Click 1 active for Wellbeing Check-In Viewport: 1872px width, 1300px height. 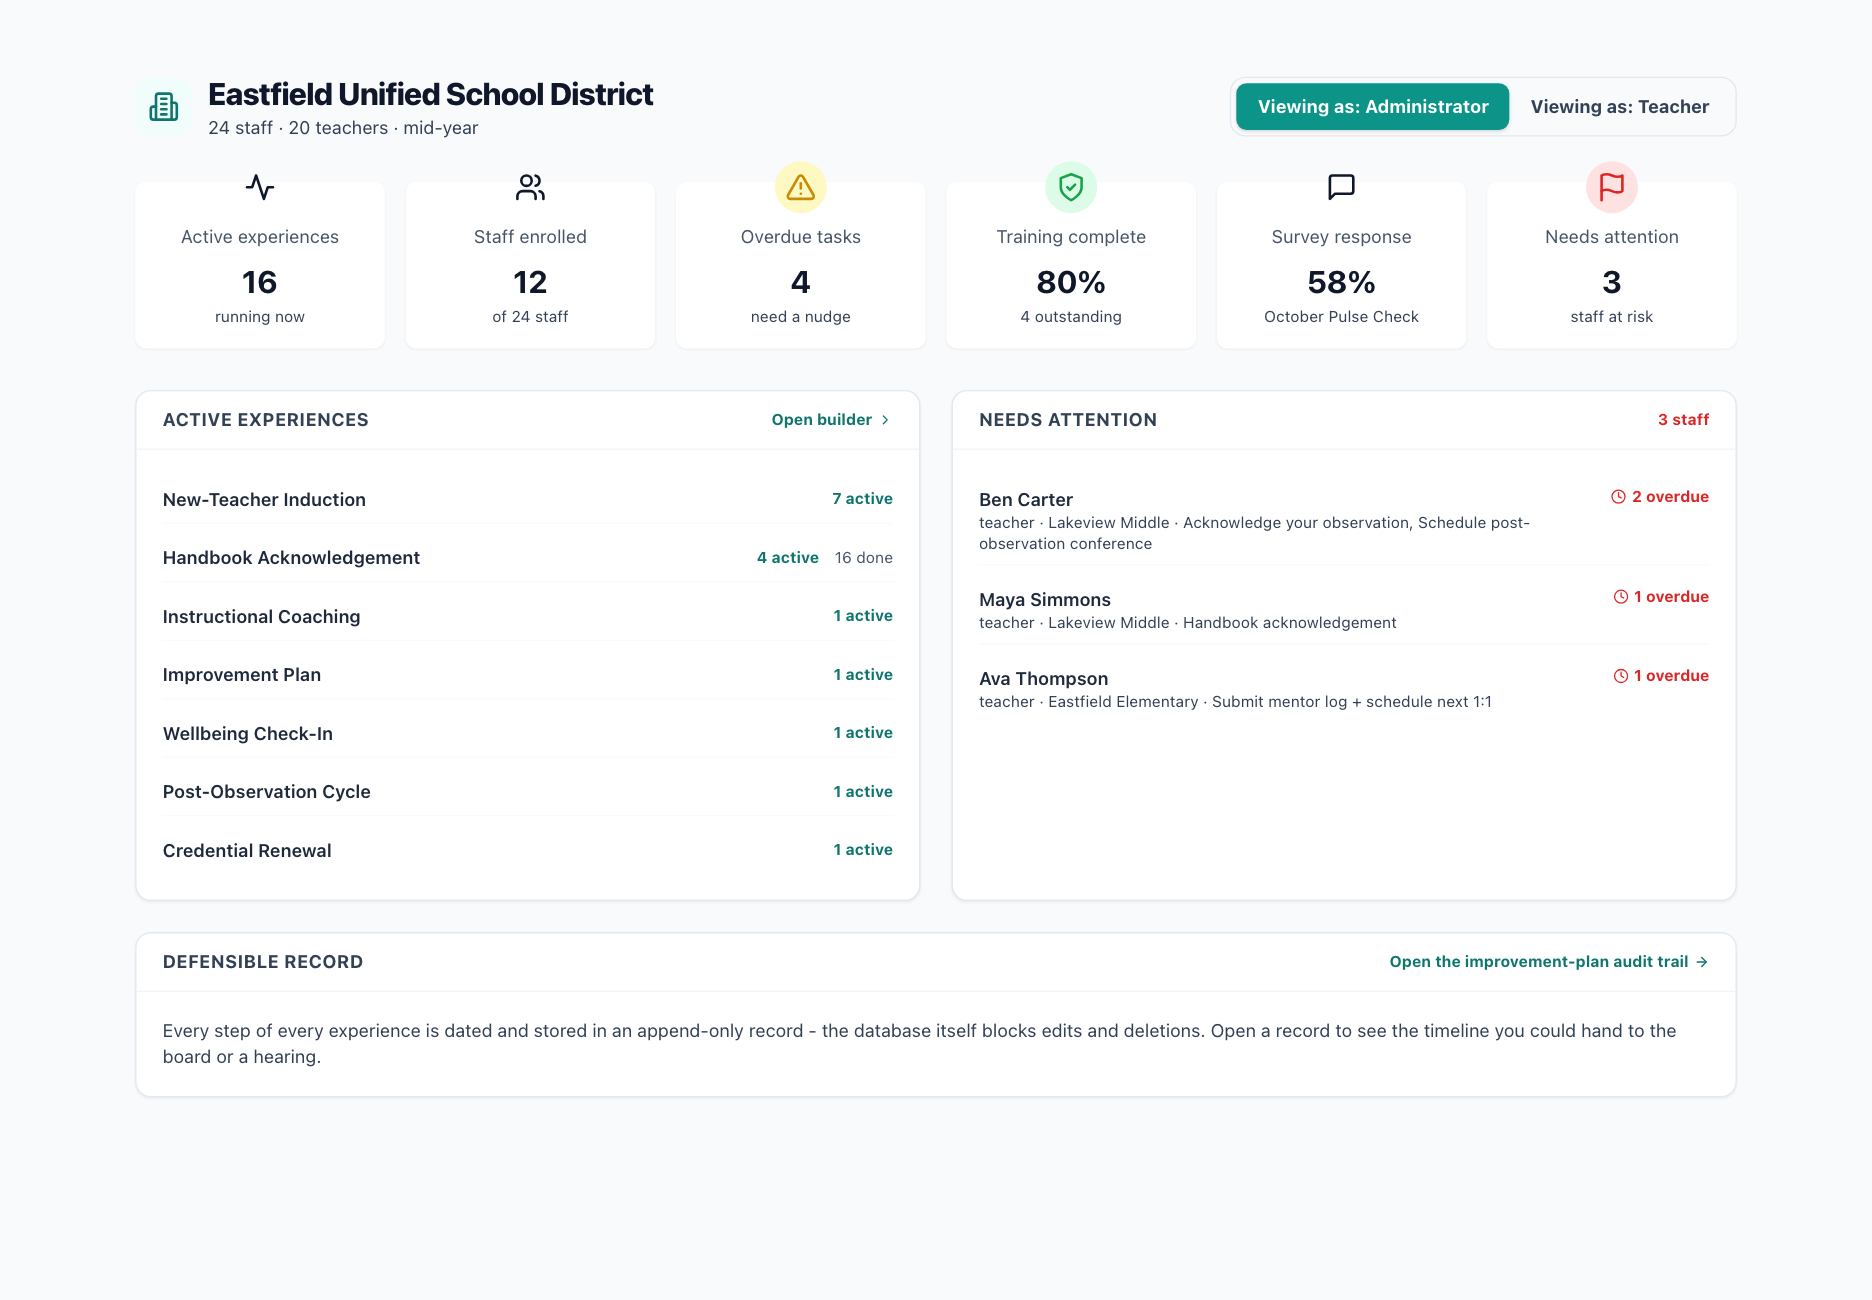(x=863, y=733)
